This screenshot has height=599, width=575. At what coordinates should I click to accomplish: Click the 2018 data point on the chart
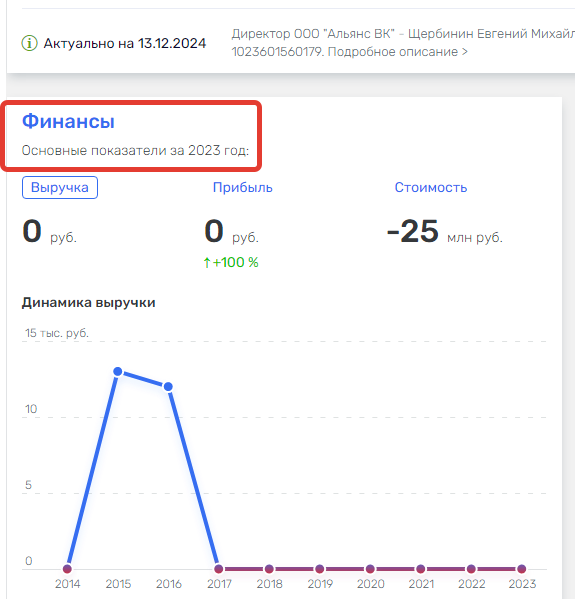pyautogui.click(x=269, y=569)
